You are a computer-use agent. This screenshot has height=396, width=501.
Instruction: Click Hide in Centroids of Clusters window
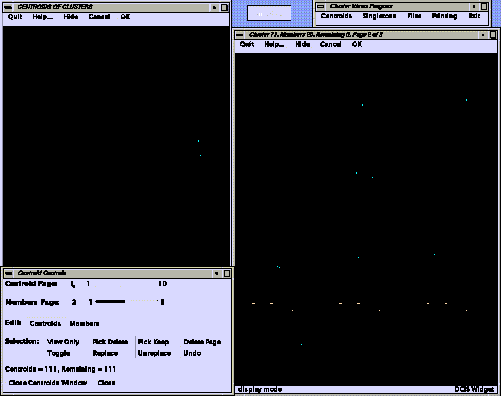71,17
